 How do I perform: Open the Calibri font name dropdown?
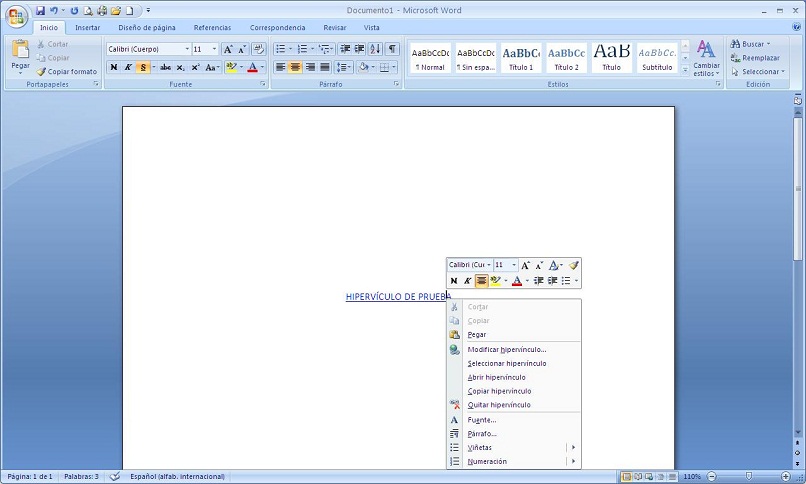(x=187, y=49)
